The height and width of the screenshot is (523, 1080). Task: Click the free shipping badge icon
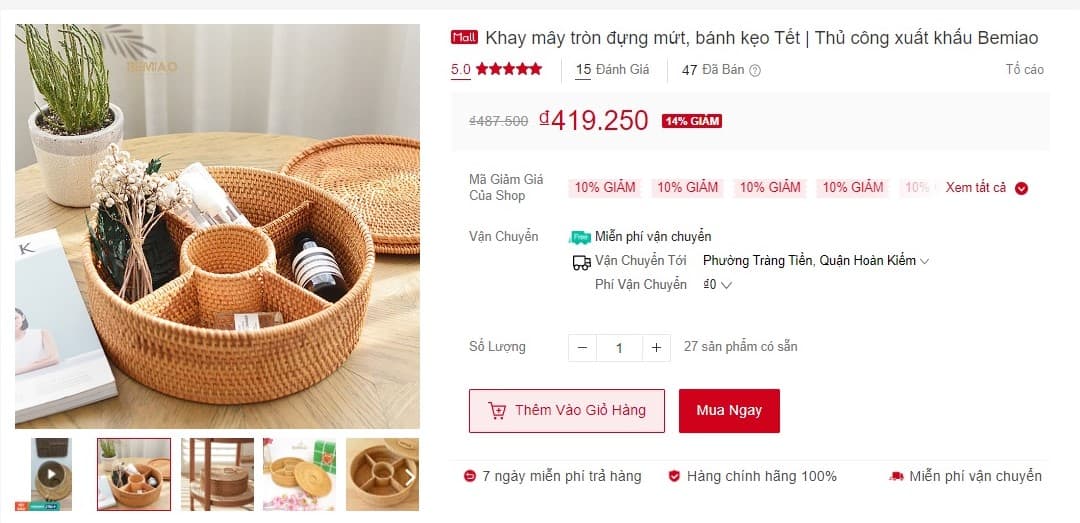tap(580, 237)
